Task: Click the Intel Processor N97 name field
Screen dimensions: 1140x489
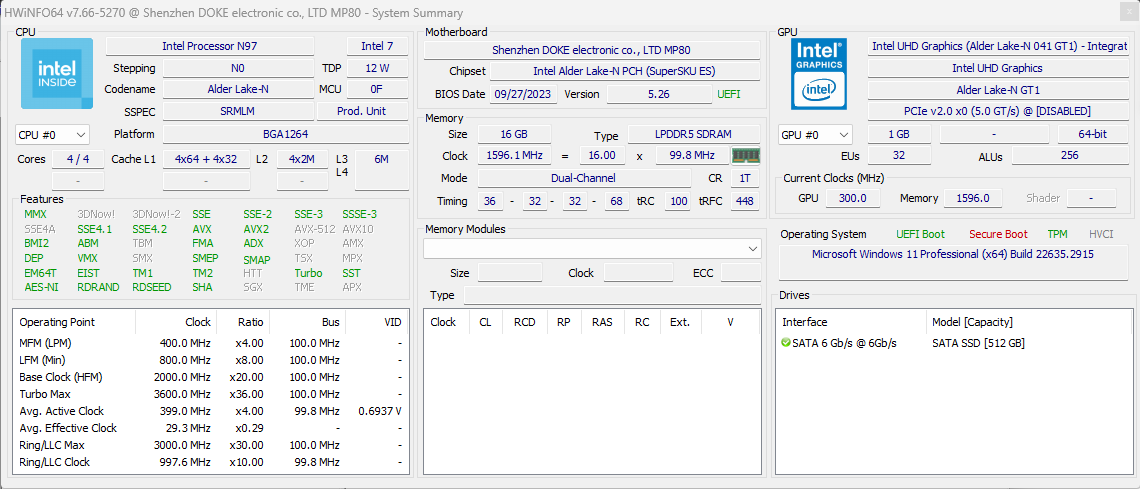Action: pos(210,47)
